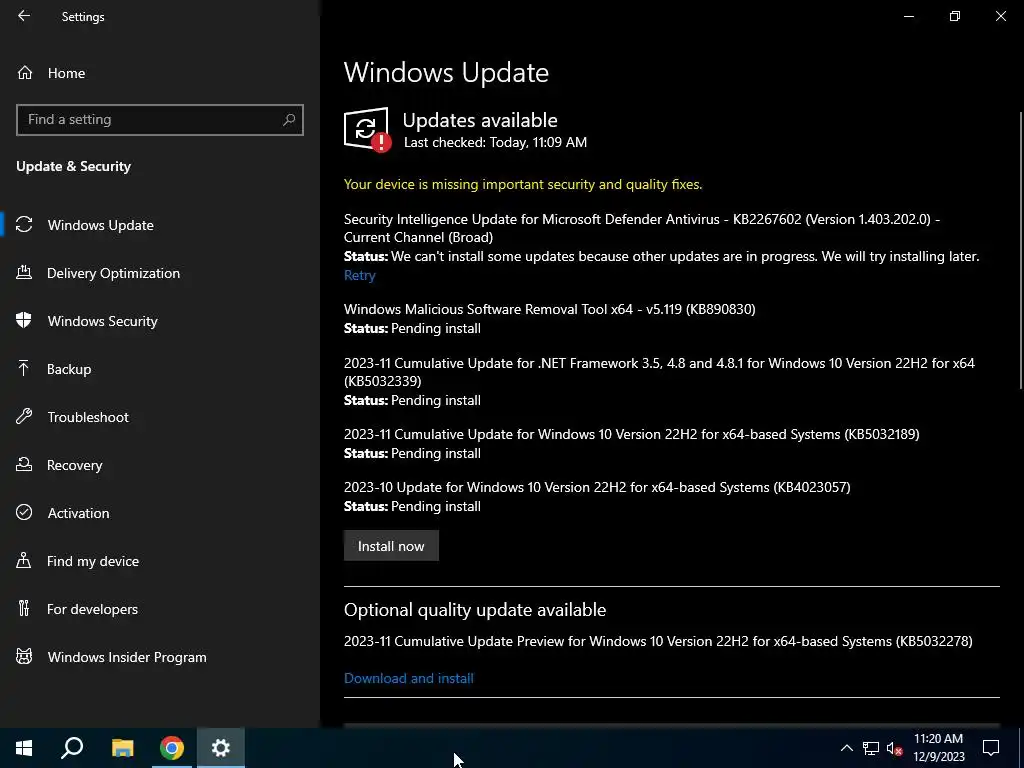The width and height of the screenshot is (1024, 768).
Task: Open the Windows Start menu
Action: click(24, 748)
